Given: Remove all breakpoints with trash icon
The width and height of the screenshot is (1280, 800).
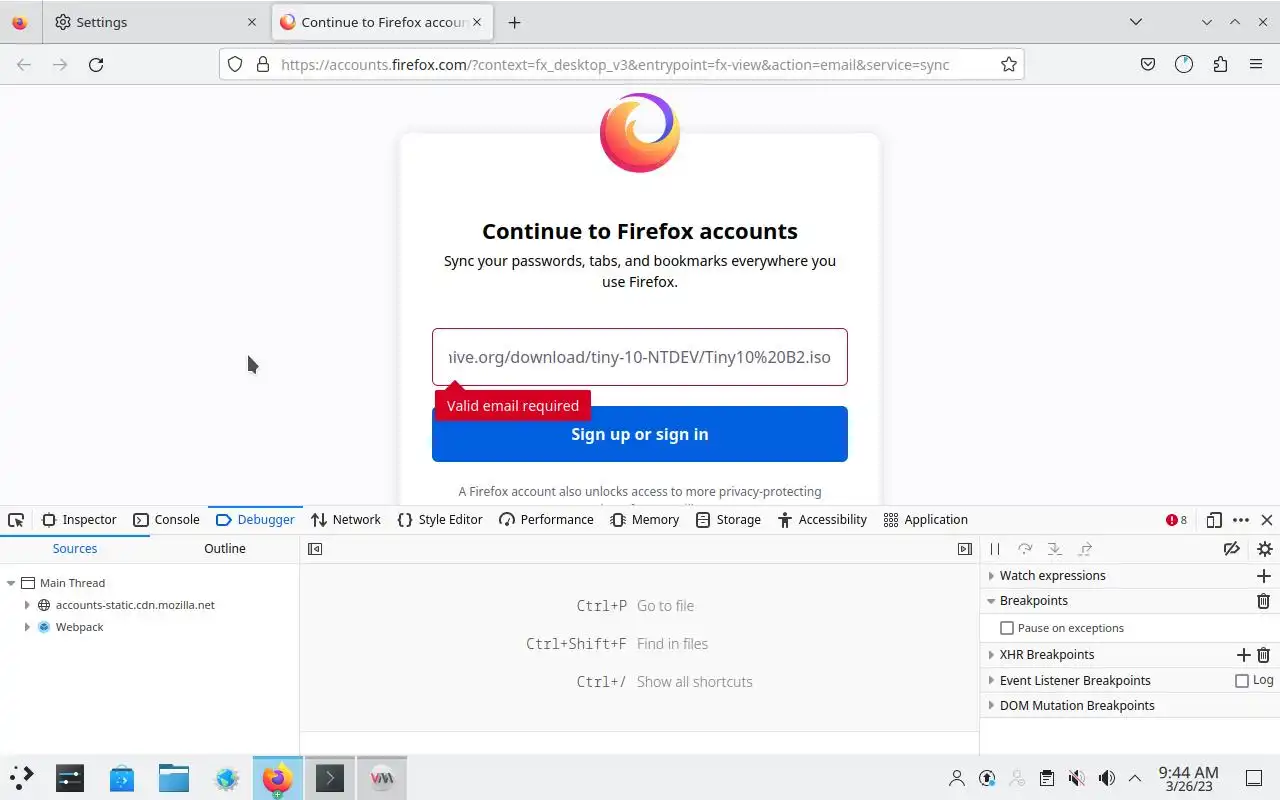Looking at the screenshot, I should click(x=1264, y=601).
